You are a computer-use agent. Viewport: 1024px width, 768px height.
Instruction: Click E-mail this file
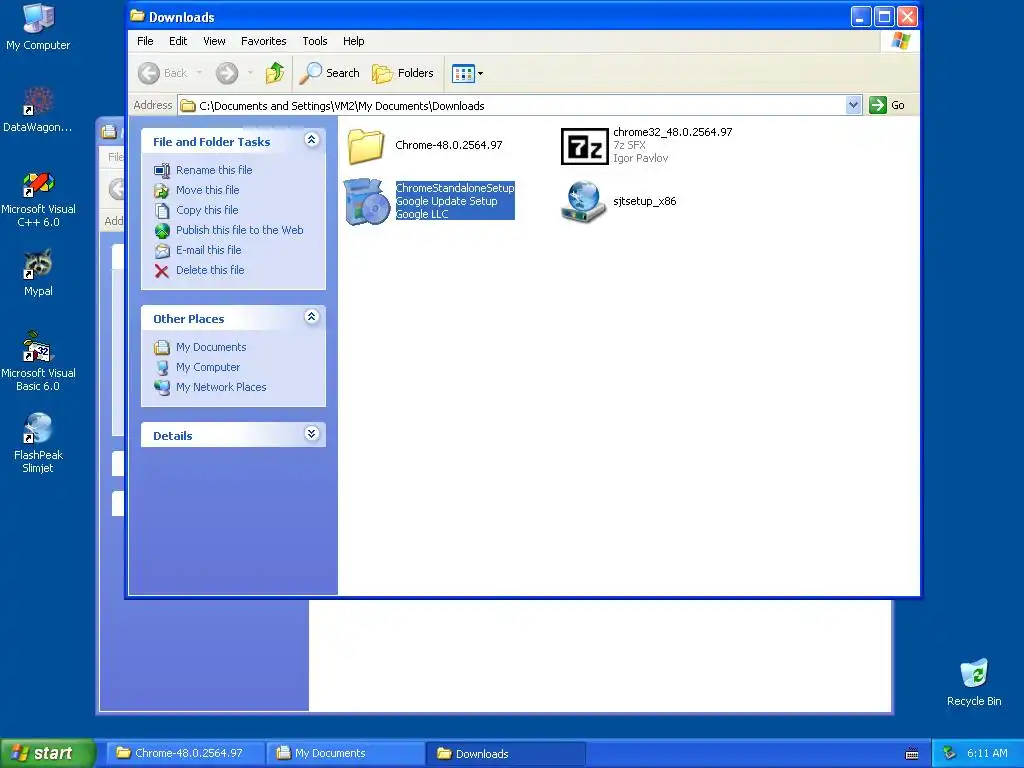[x=208, y=250]
